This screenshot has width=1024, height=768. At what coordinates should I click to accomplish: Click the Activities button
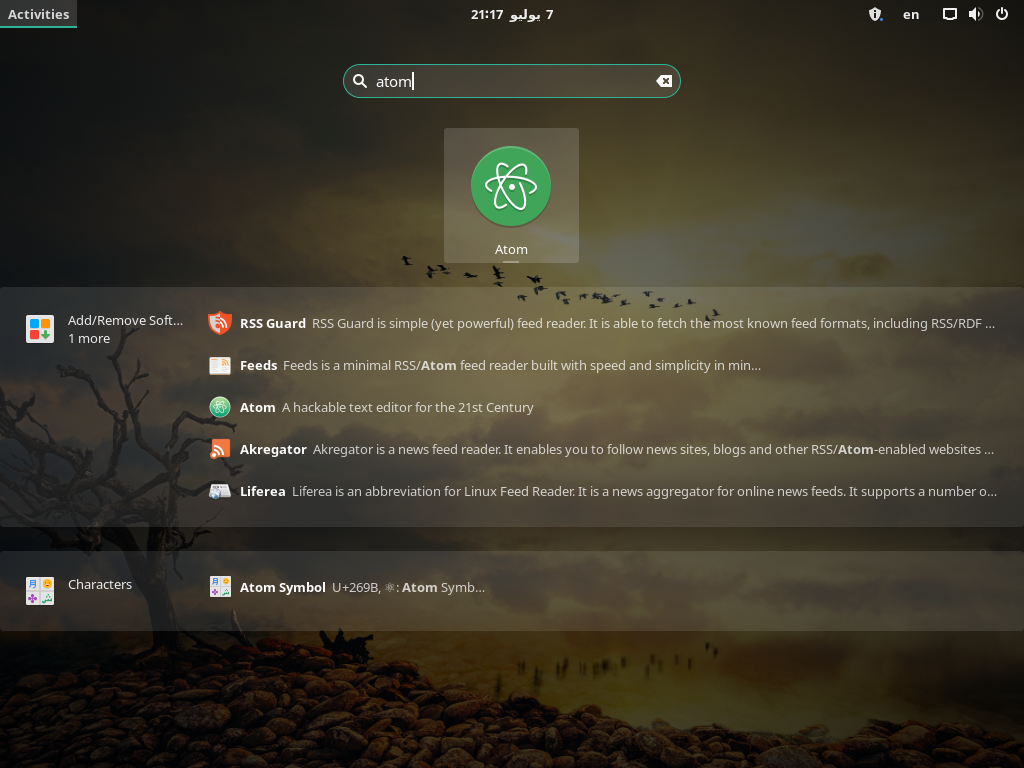tap(39, 14)
